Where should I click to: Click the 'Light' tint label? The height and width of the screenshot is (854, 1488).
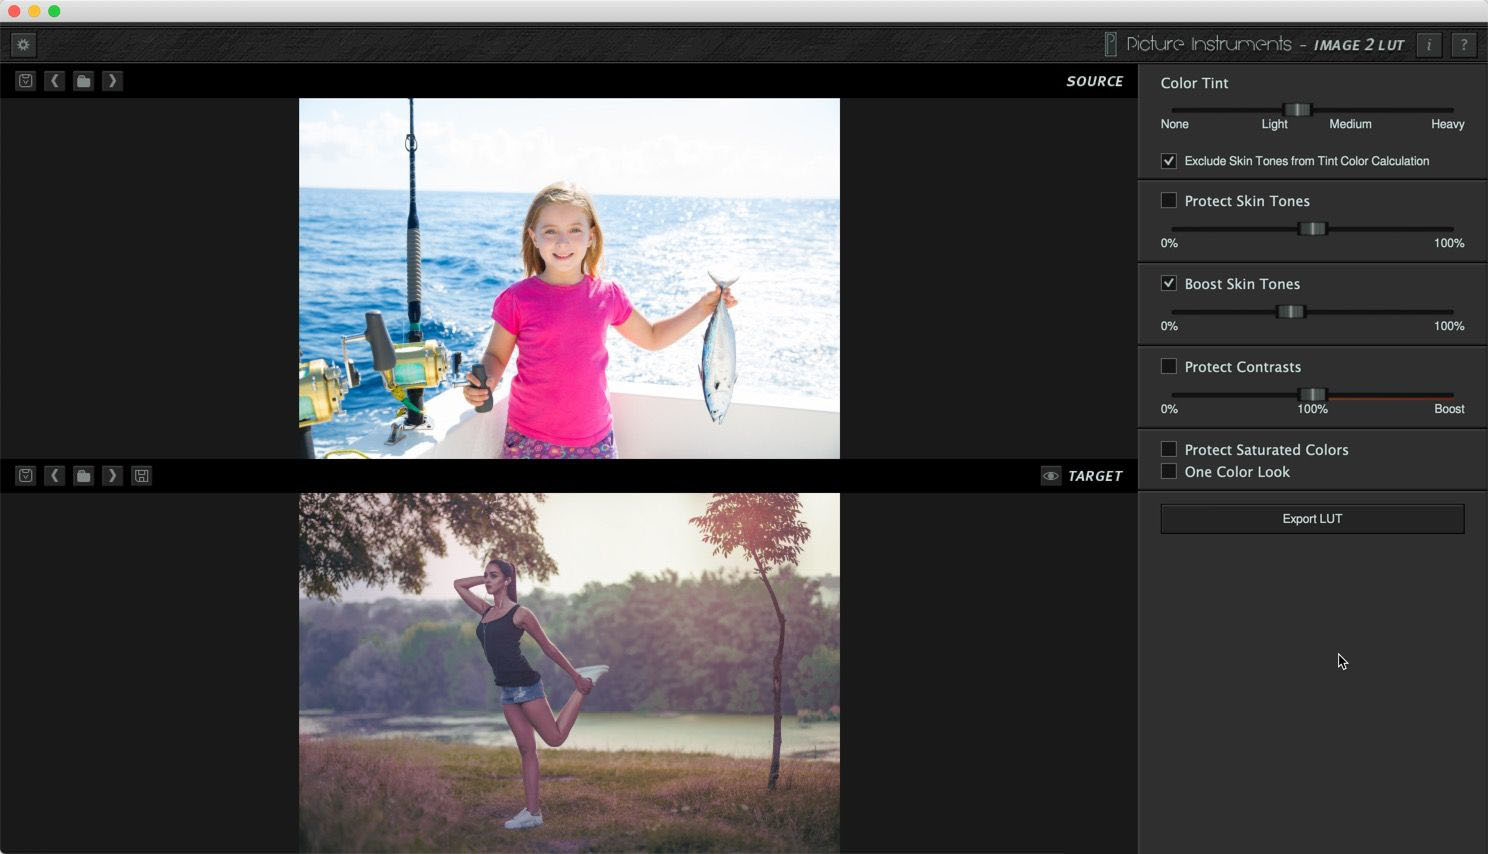(1274, 124)
